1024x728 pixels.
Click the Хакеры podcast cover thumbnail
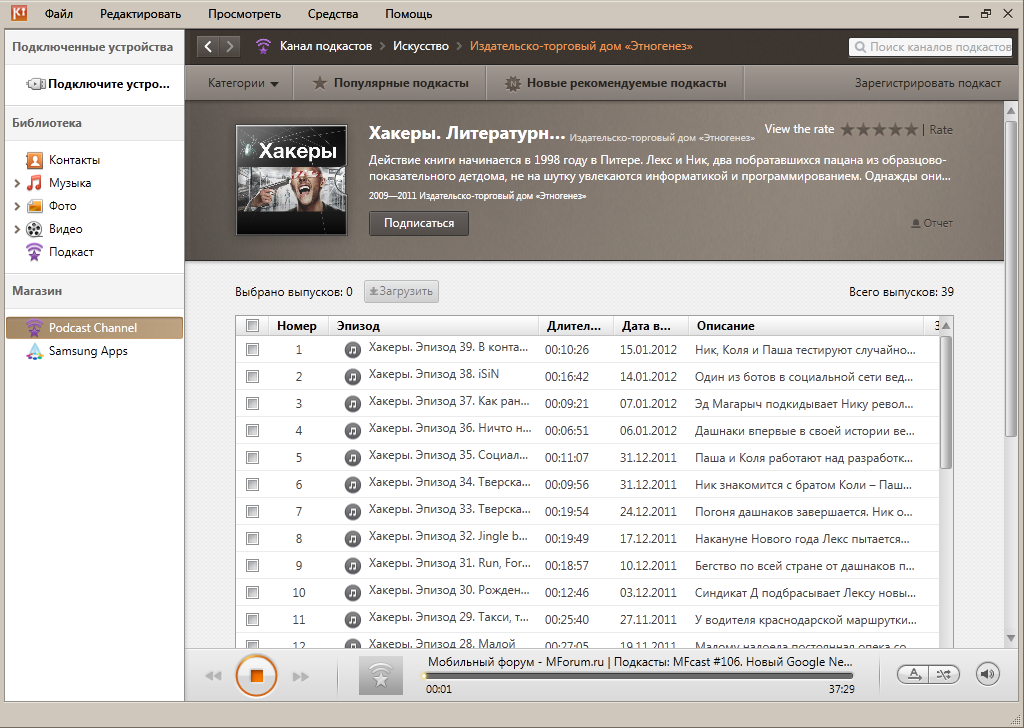pos(291,180)
